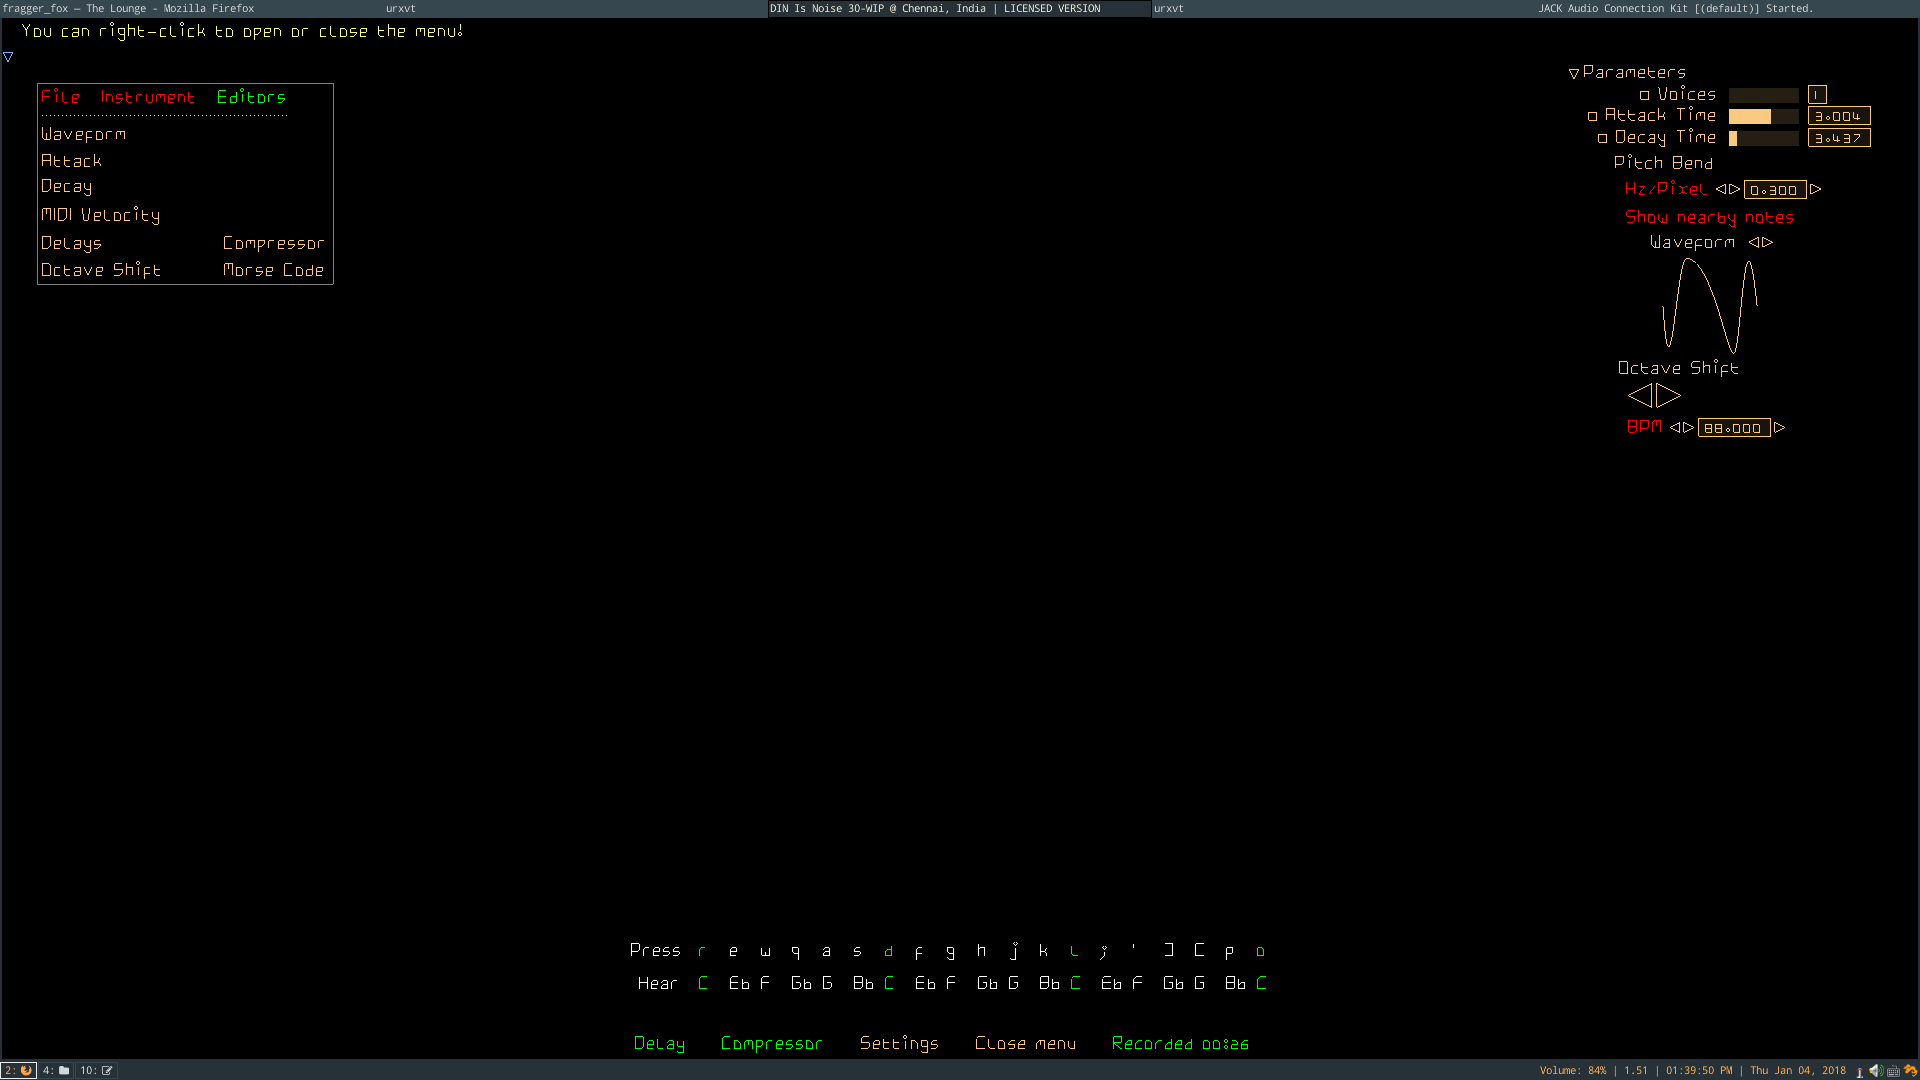Viewport: 1920px width, 1080px height.
Task: Open the MIDI Velocity editor entry
Action: pos(100,215)
